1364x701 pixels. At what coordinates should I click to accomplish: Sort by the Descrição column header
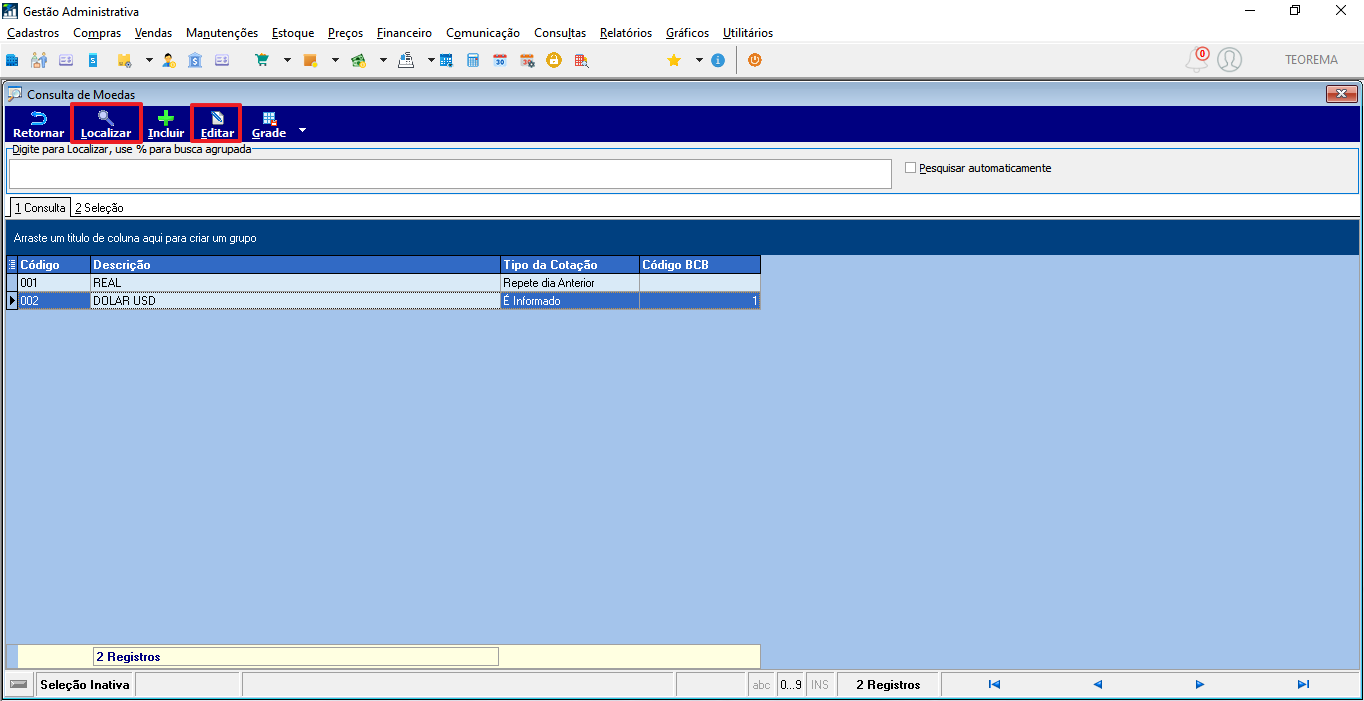coord(295,265)
